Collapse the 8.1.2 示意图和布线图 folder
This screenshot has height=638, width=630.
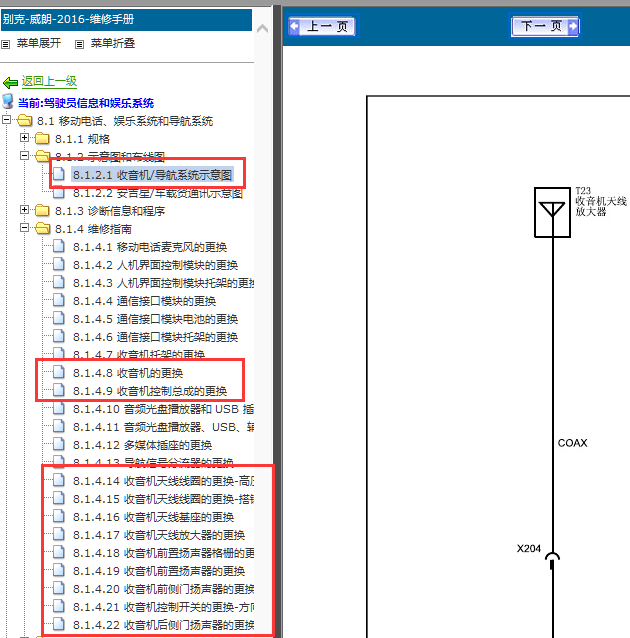[24, 155]
